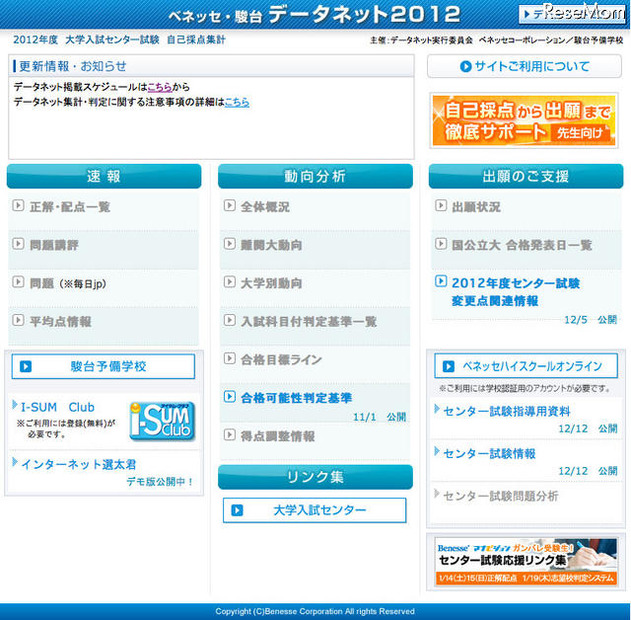Viewport: 631px width, 620px height.
Task: Click the arrow icon beside 得点調整情報
Action: [x=229, y=435]
